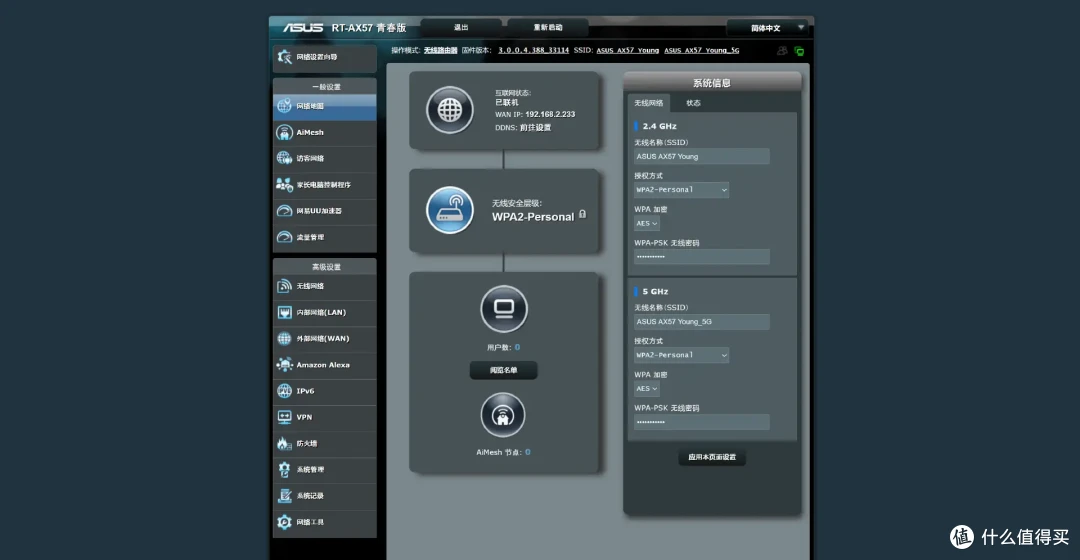Click the router wireless security icon

tap(450, 210)
